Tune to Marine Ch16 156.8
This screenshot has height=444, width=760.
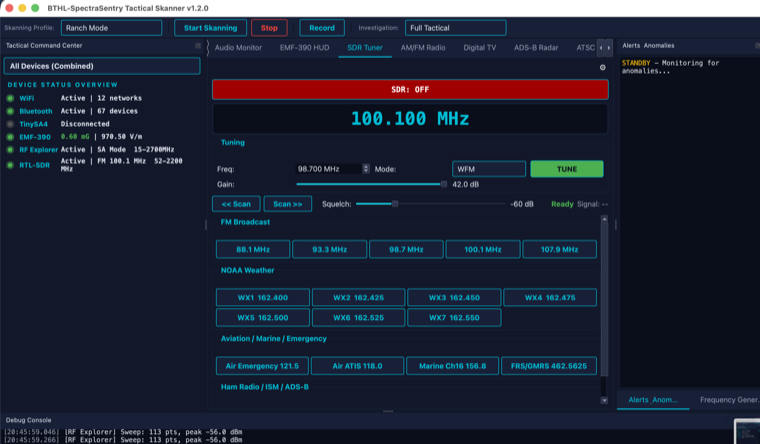[452, 365]
